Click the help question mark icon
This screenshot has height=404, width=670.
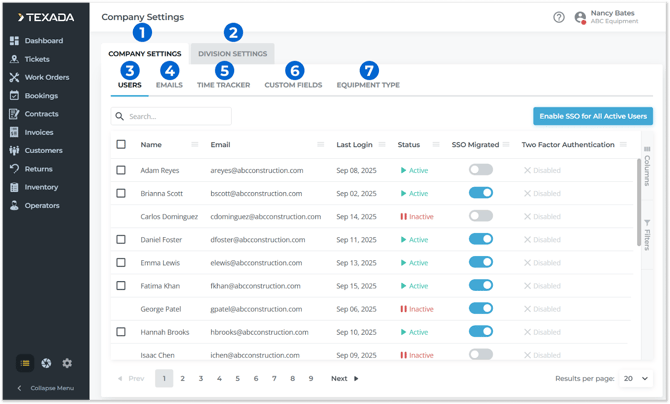559,17
